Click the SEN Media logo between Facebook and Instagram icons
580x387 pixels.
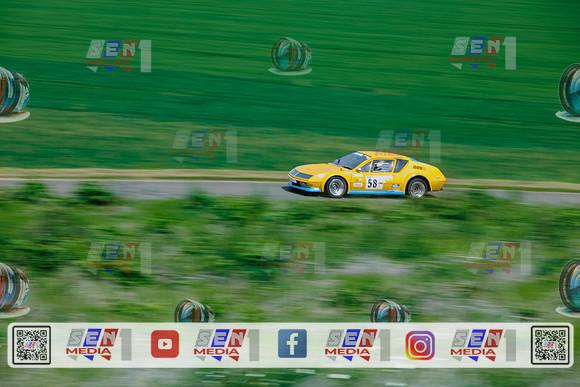tap(358, 345)
